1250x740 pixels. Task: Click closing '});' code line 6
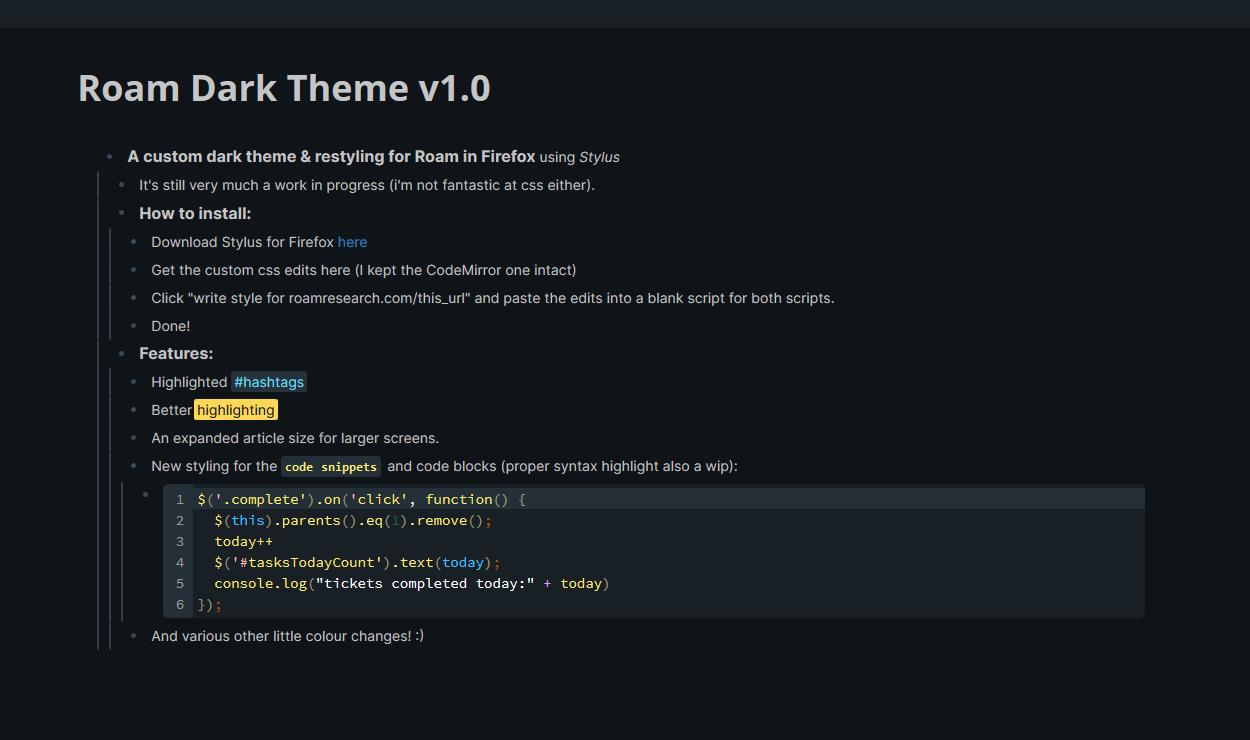pos(210,604)
